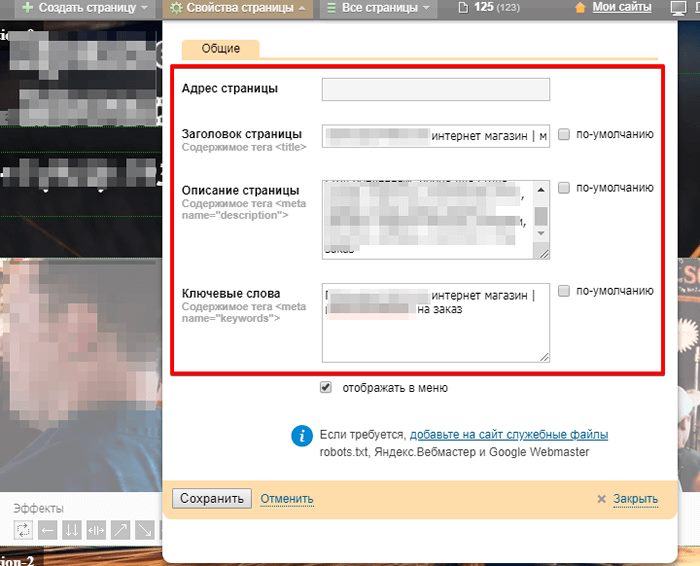Click the blue info icon

tap(302, 435)
